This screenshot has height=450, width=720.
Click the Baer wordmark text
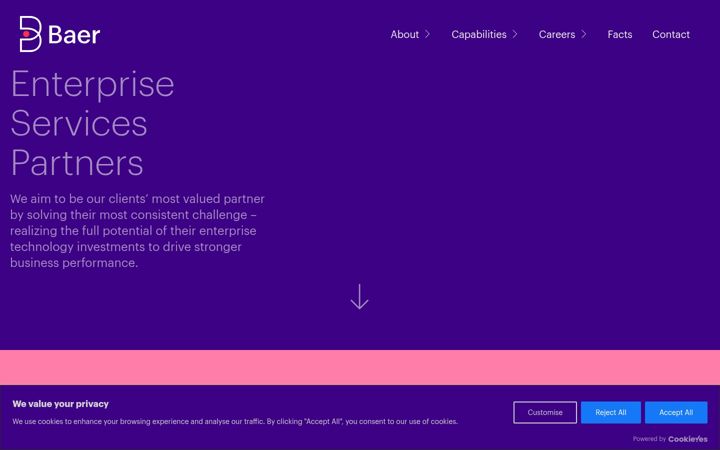pos(74,35)
